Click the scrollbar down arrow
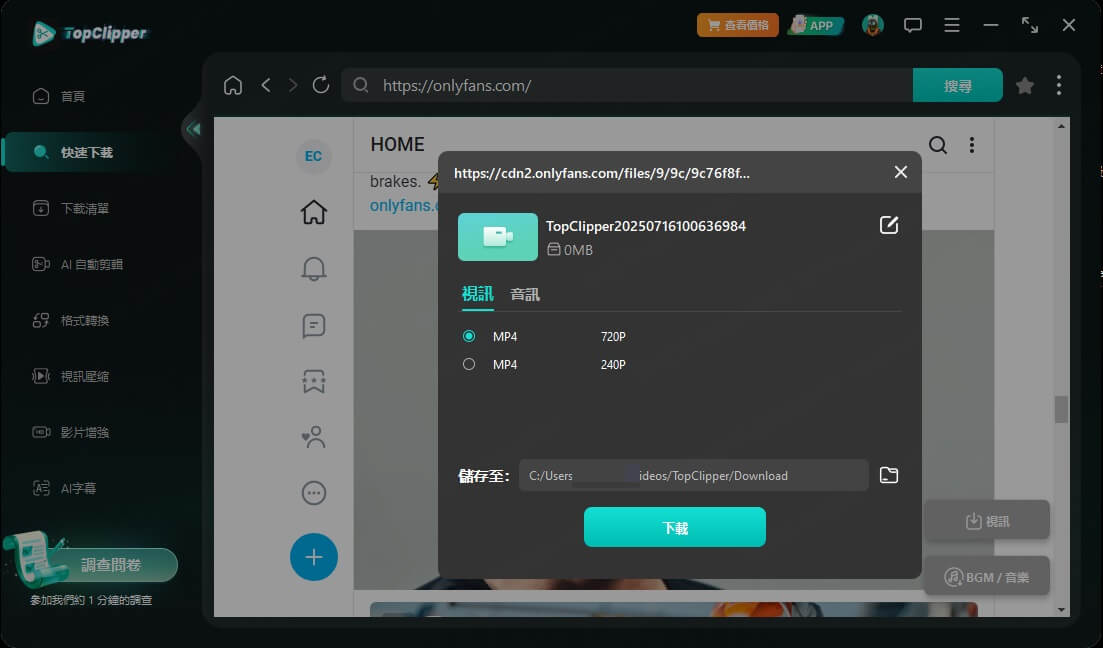This screenshot has width=1103, height=648. [x=1061, y=610]
